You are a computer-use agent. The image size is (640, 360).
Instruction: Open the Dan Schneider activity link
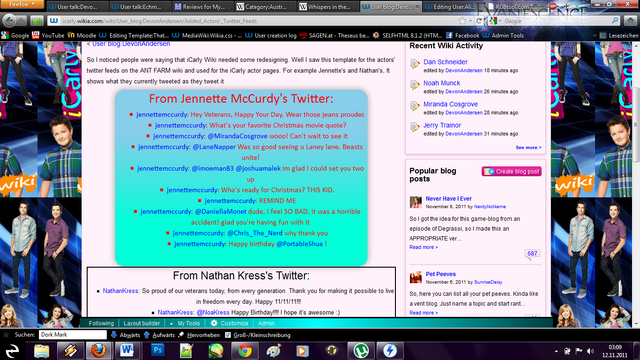[445, 62]
